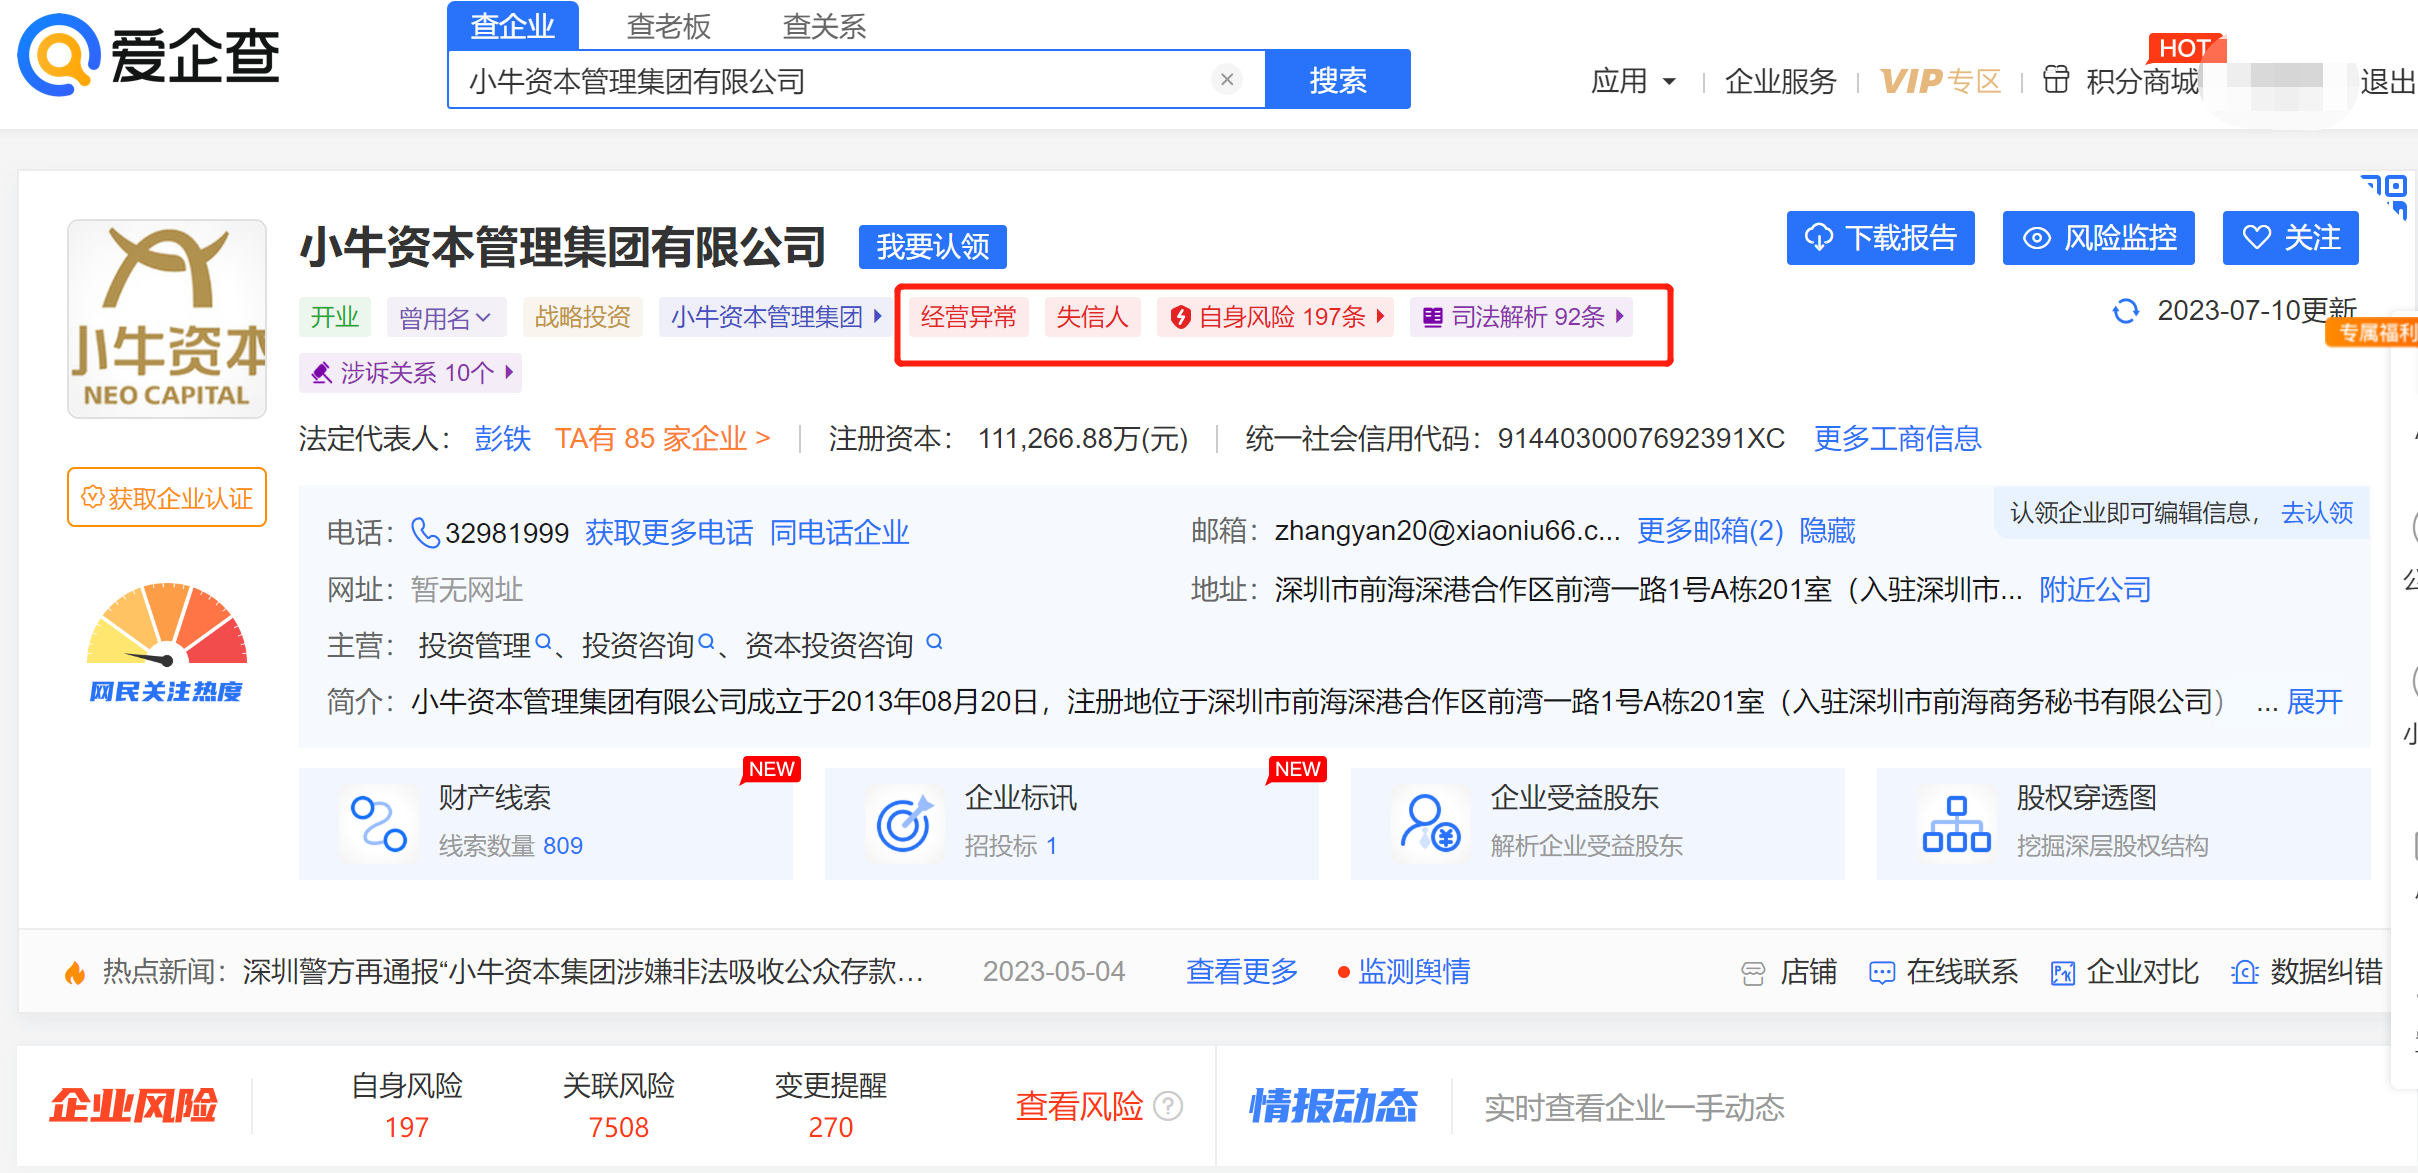The image size is (2418, 1173).
Task: Click the 积分商城 gift icon
Action: 2056,79
